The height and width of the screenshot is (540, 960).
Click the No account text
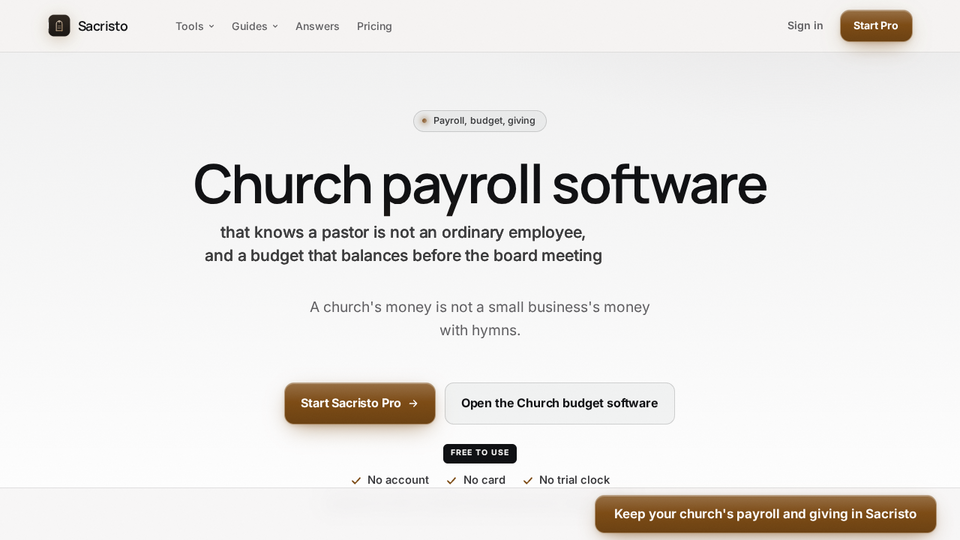[x=398, y=480]
